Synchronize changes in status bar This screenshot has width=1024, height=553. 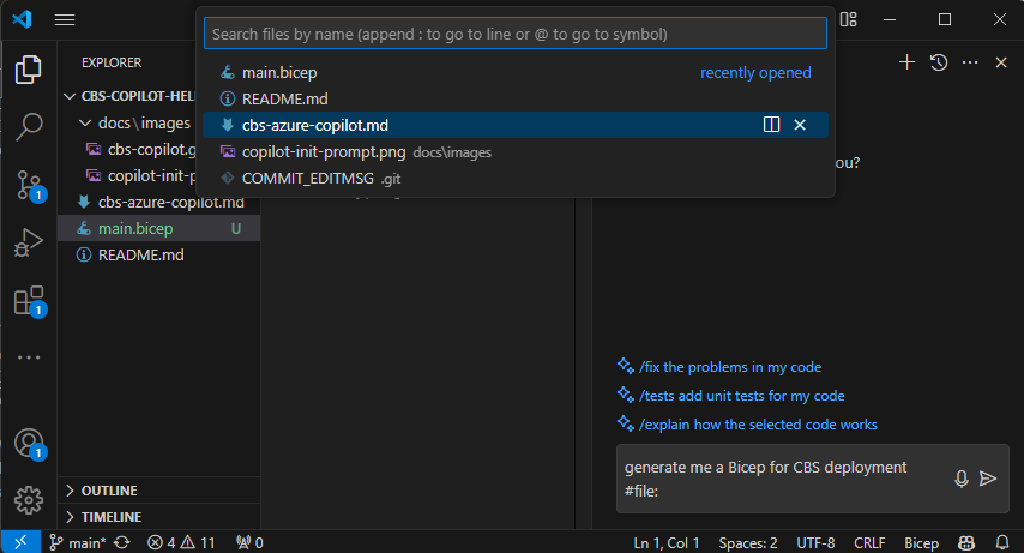tap(122, 543)
